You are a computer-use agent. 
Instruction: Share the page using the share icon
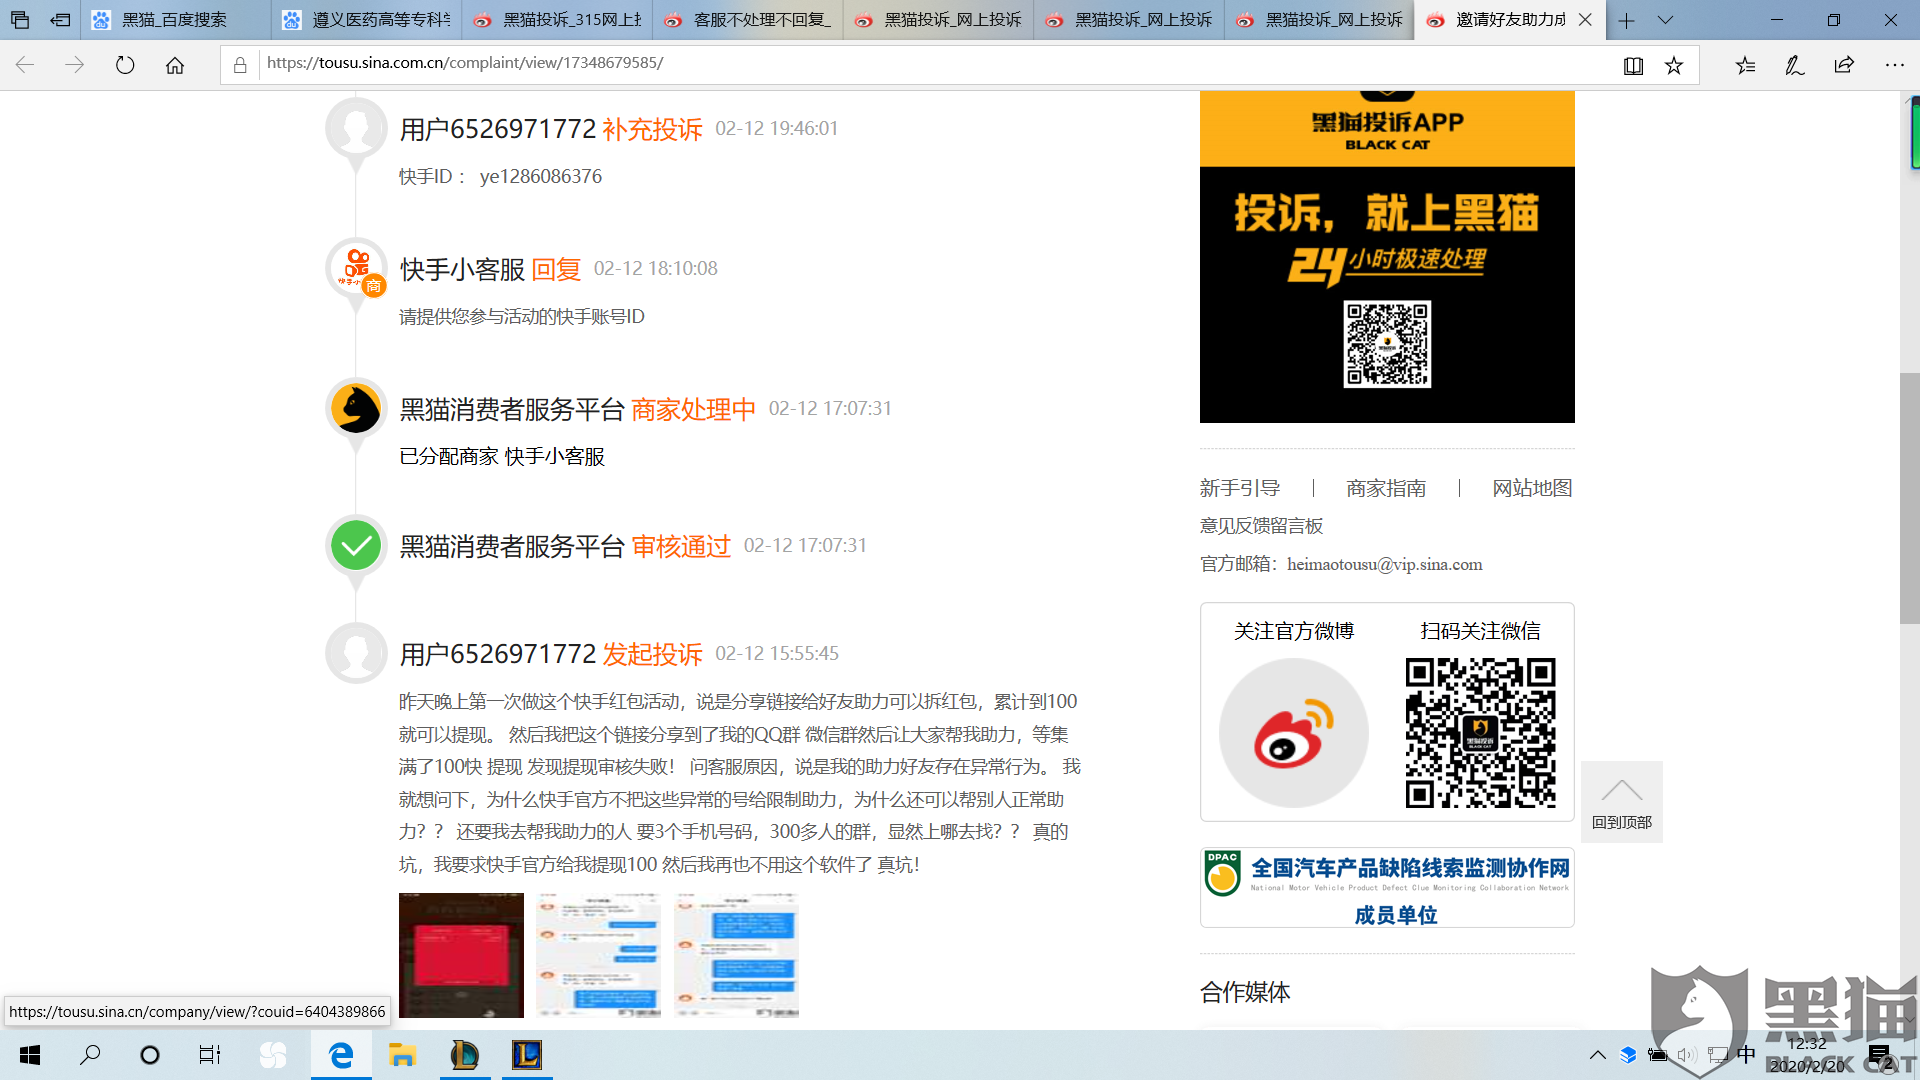[x=1842, y=64]
